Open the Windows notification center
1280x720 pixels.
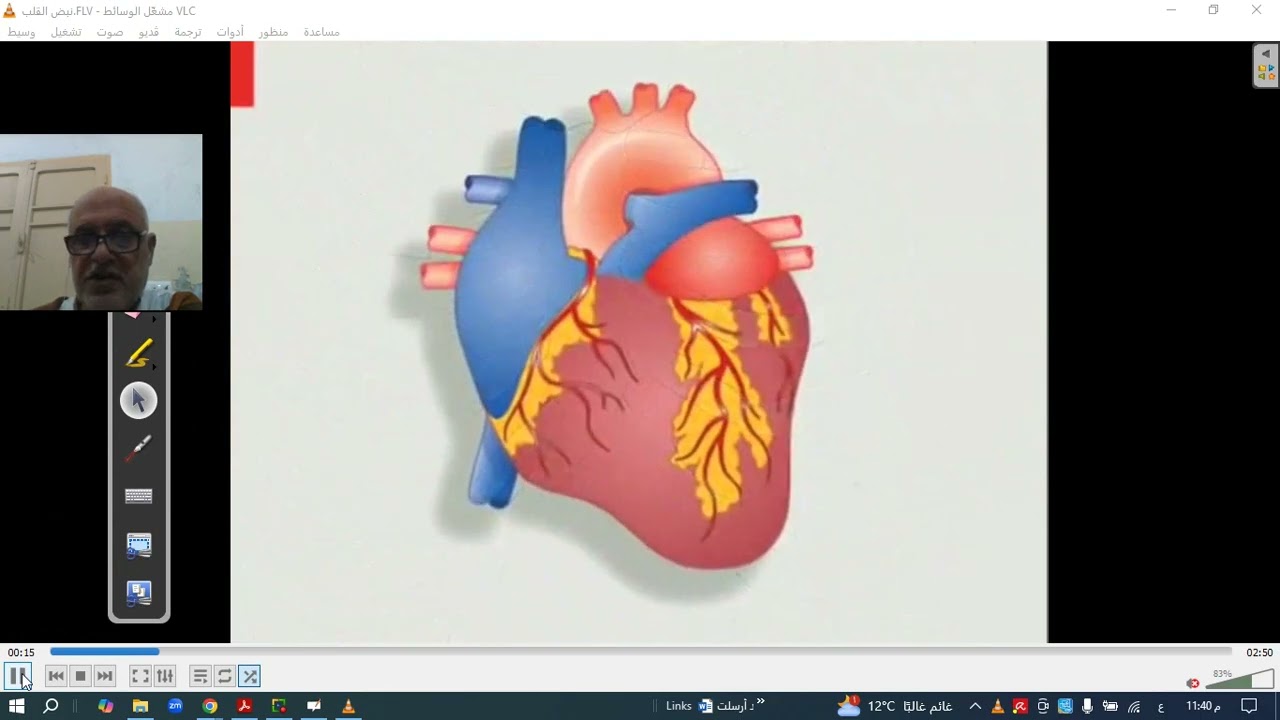click(1249, 706)
